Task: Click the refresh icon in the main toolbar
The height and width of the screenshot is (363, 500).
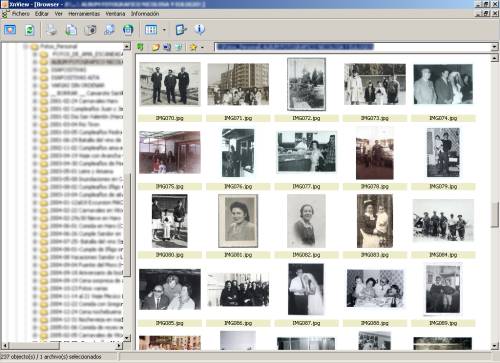Action: (30, 30)
